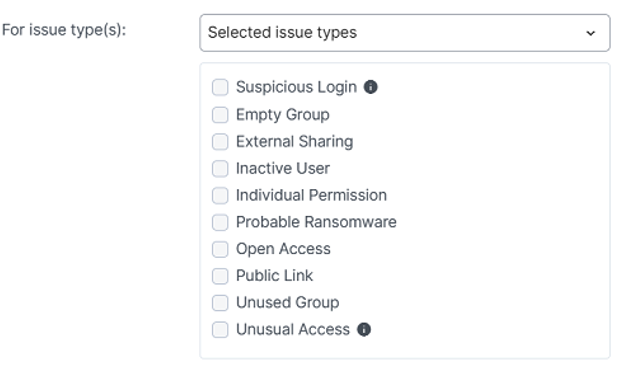Select the Inactive User checkbox
Image resolution: width=628 pixels, height=369 pixels.
(220, 169)
